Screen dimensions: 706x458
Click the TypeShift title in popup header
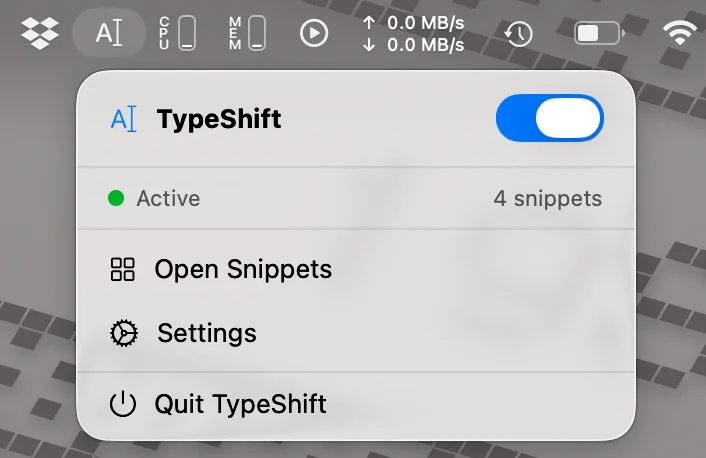219,119
